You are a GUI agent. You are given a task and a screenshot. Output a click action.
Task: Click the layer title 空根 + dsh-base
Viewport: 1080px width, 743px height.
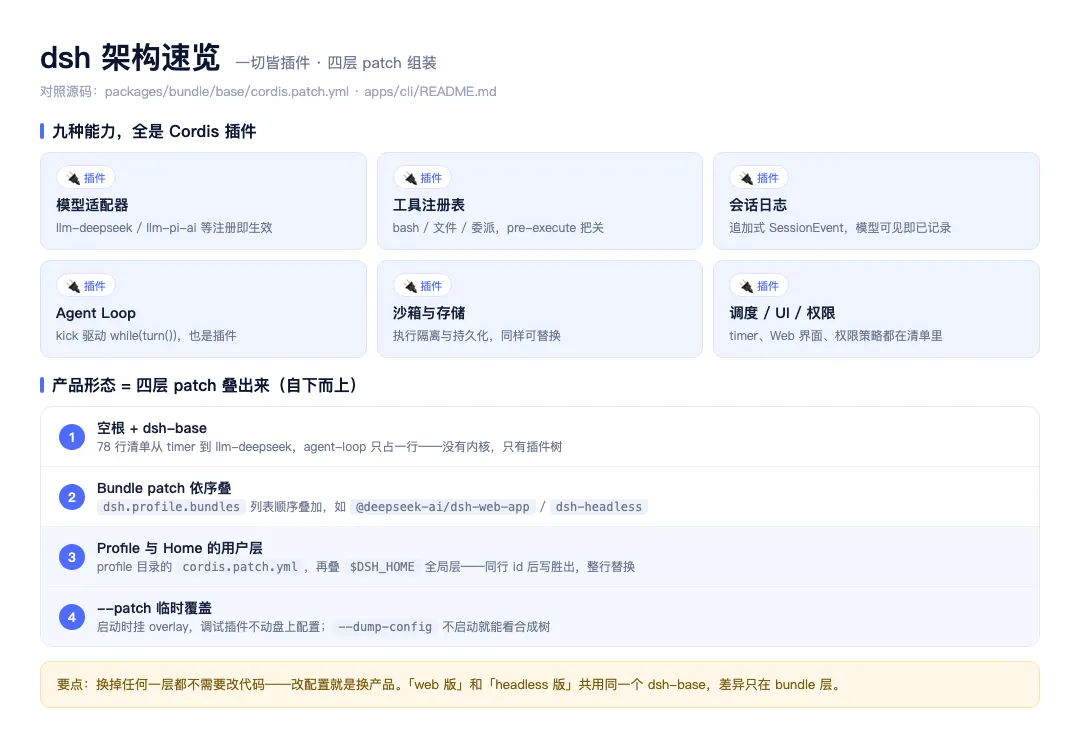coord(152,428)
